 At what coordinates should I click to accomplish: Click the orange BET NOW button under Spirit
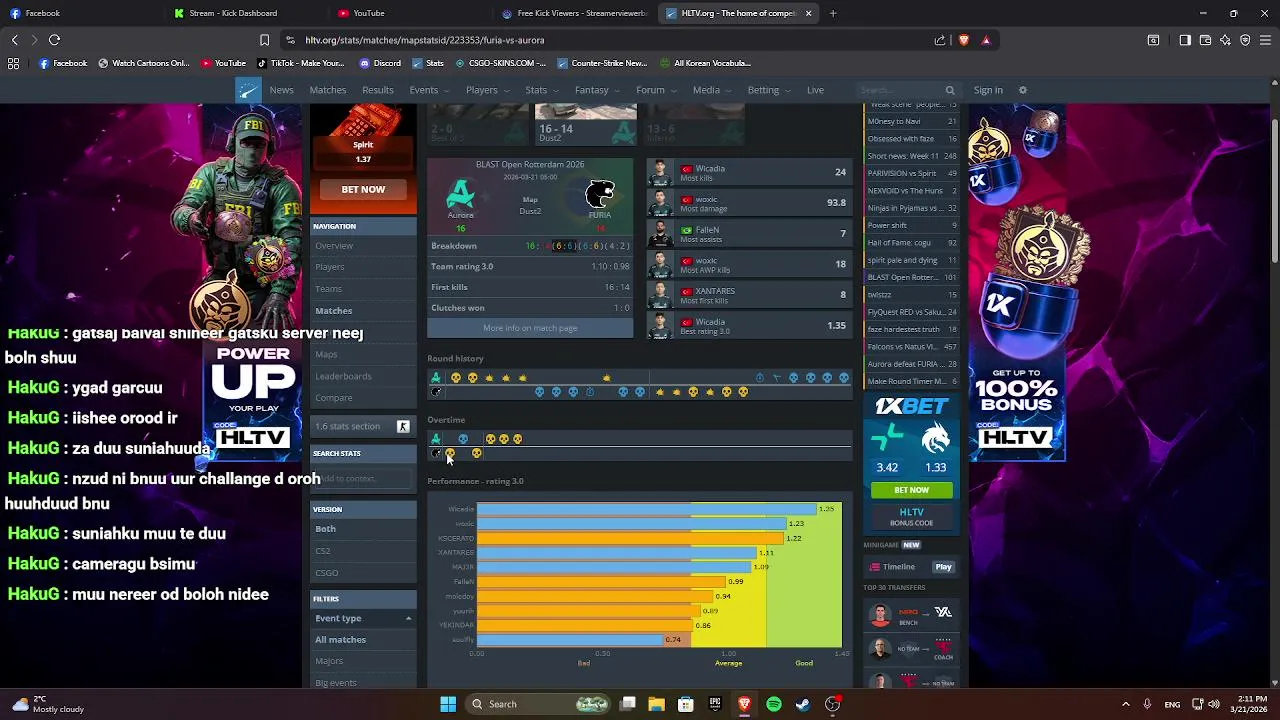[x=363, y=189]
